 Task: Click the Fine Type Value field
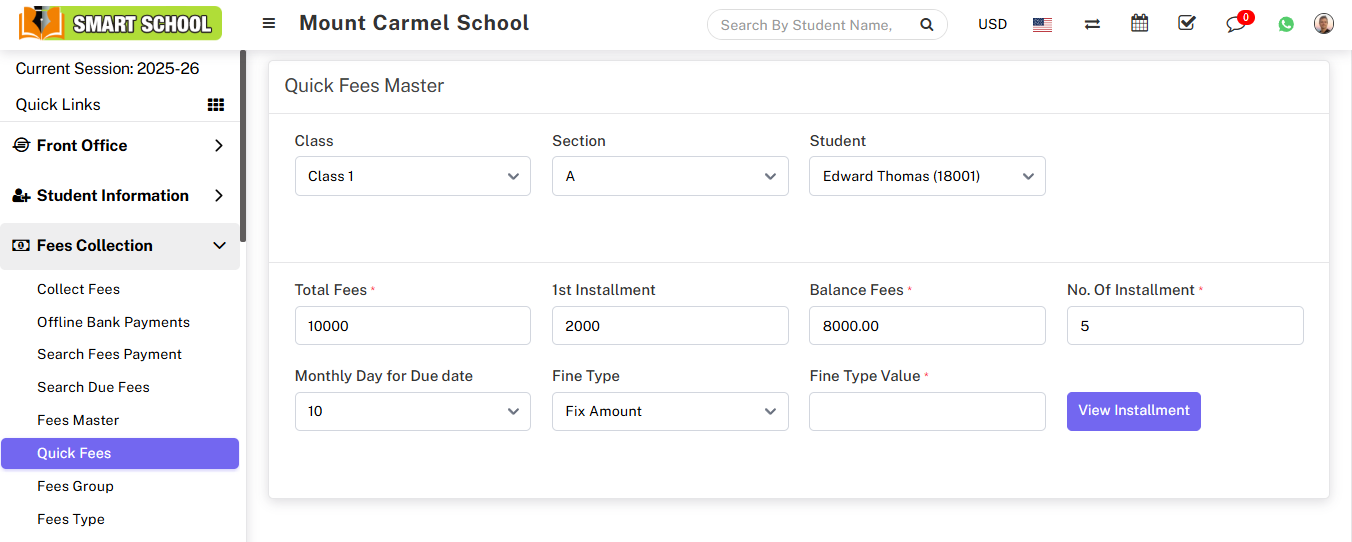927,411
